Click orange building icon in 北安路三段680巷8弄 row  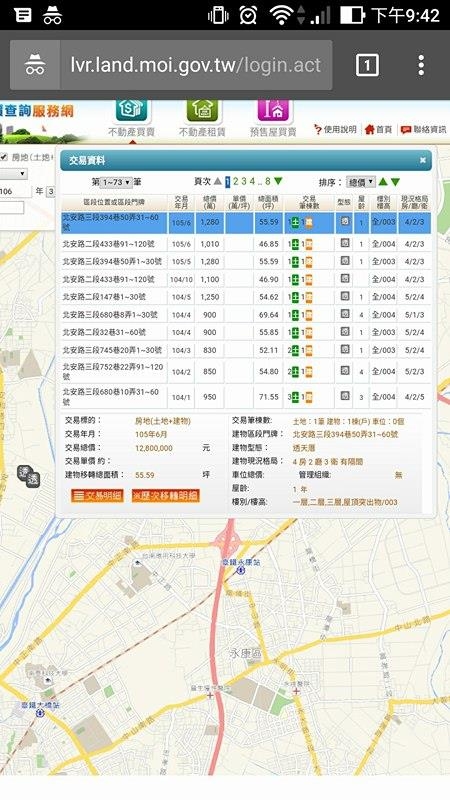click(309, 315)
